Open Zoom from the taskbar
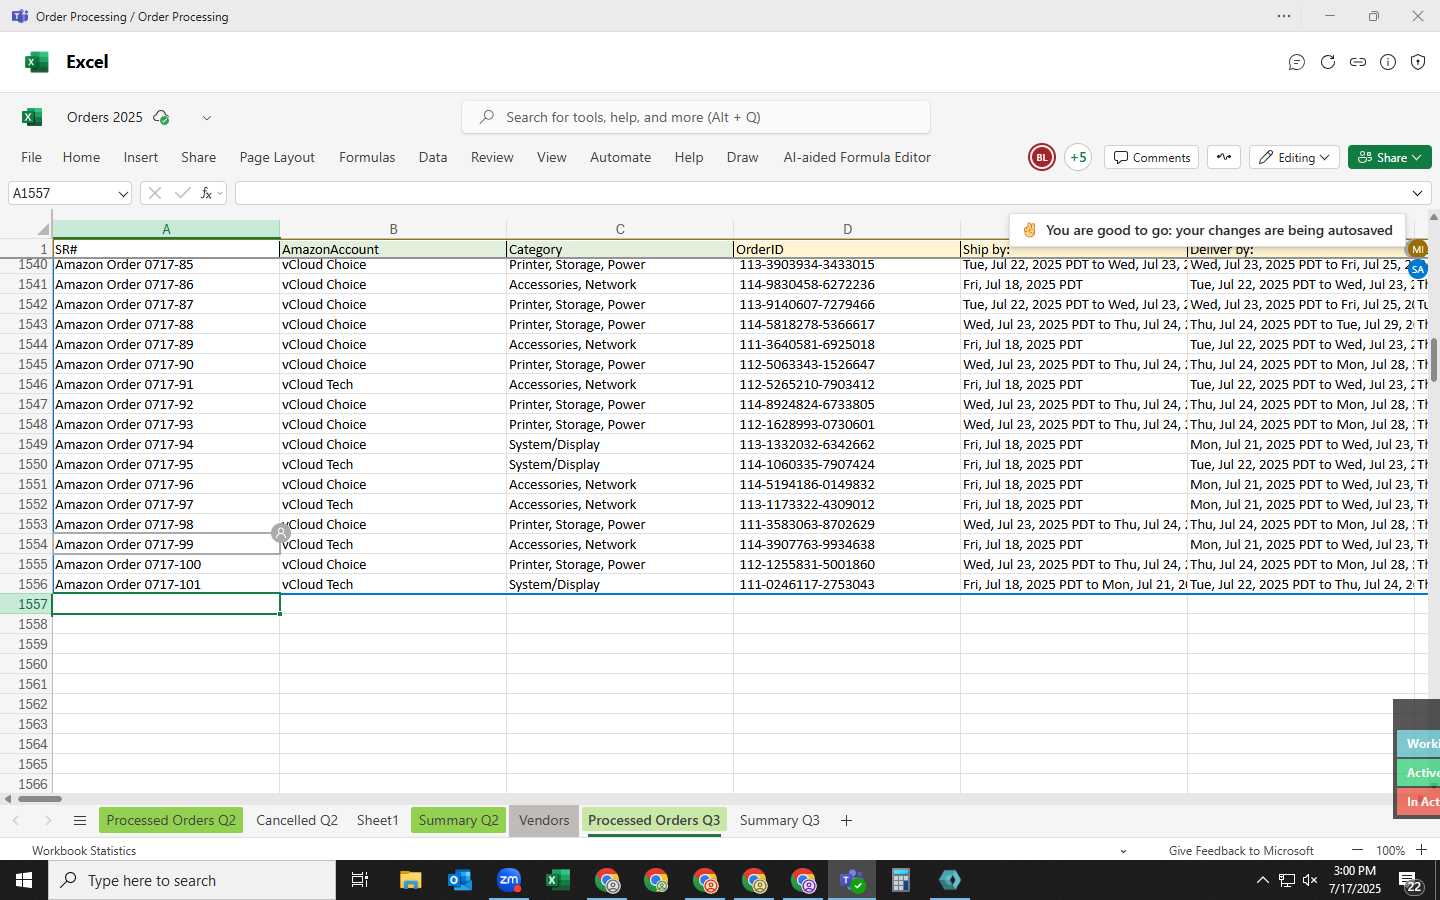The width and height of the screenshot is (1440, 900). (509, 880)
